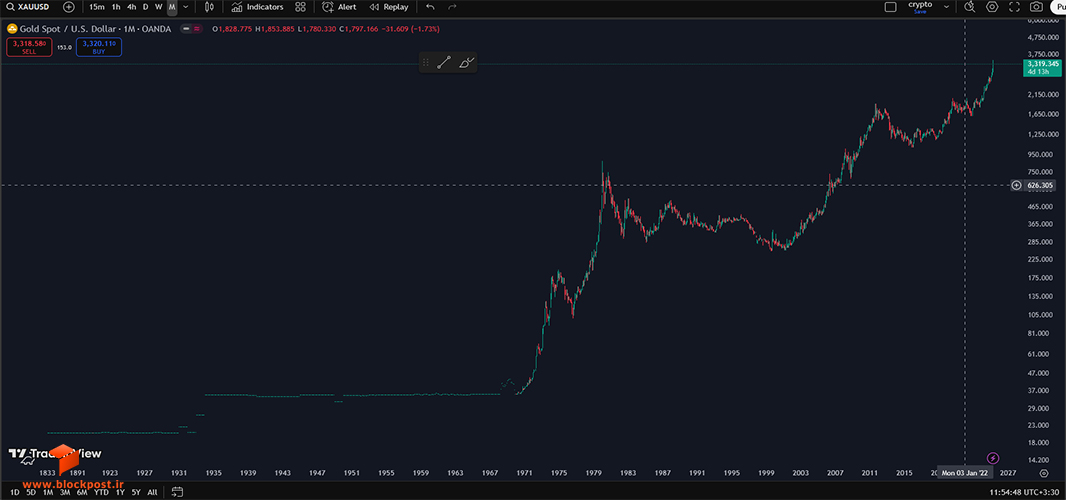The image size is (1066, 500).
Task: Open the XAUUSD symbol search
Action: click(x=28, y=7)
